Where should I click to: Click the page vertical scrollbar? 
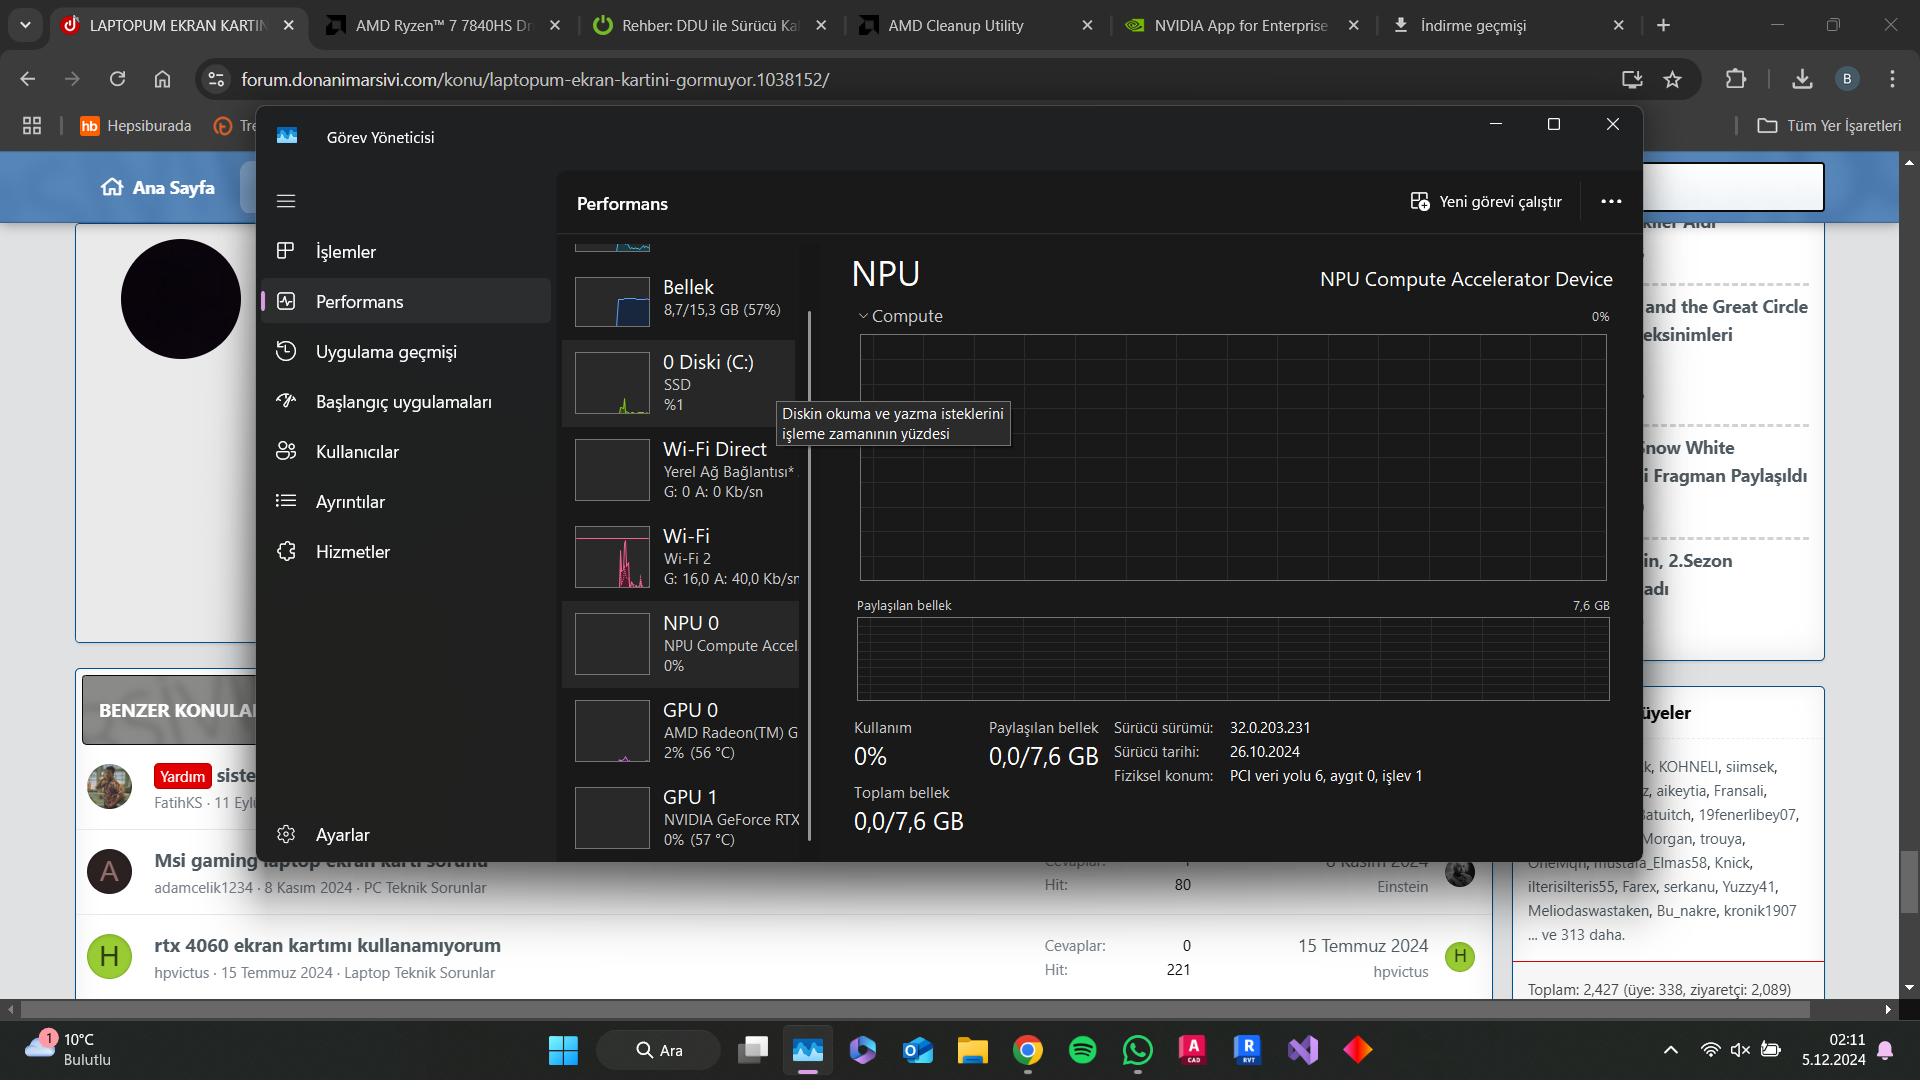point(1909,880)
